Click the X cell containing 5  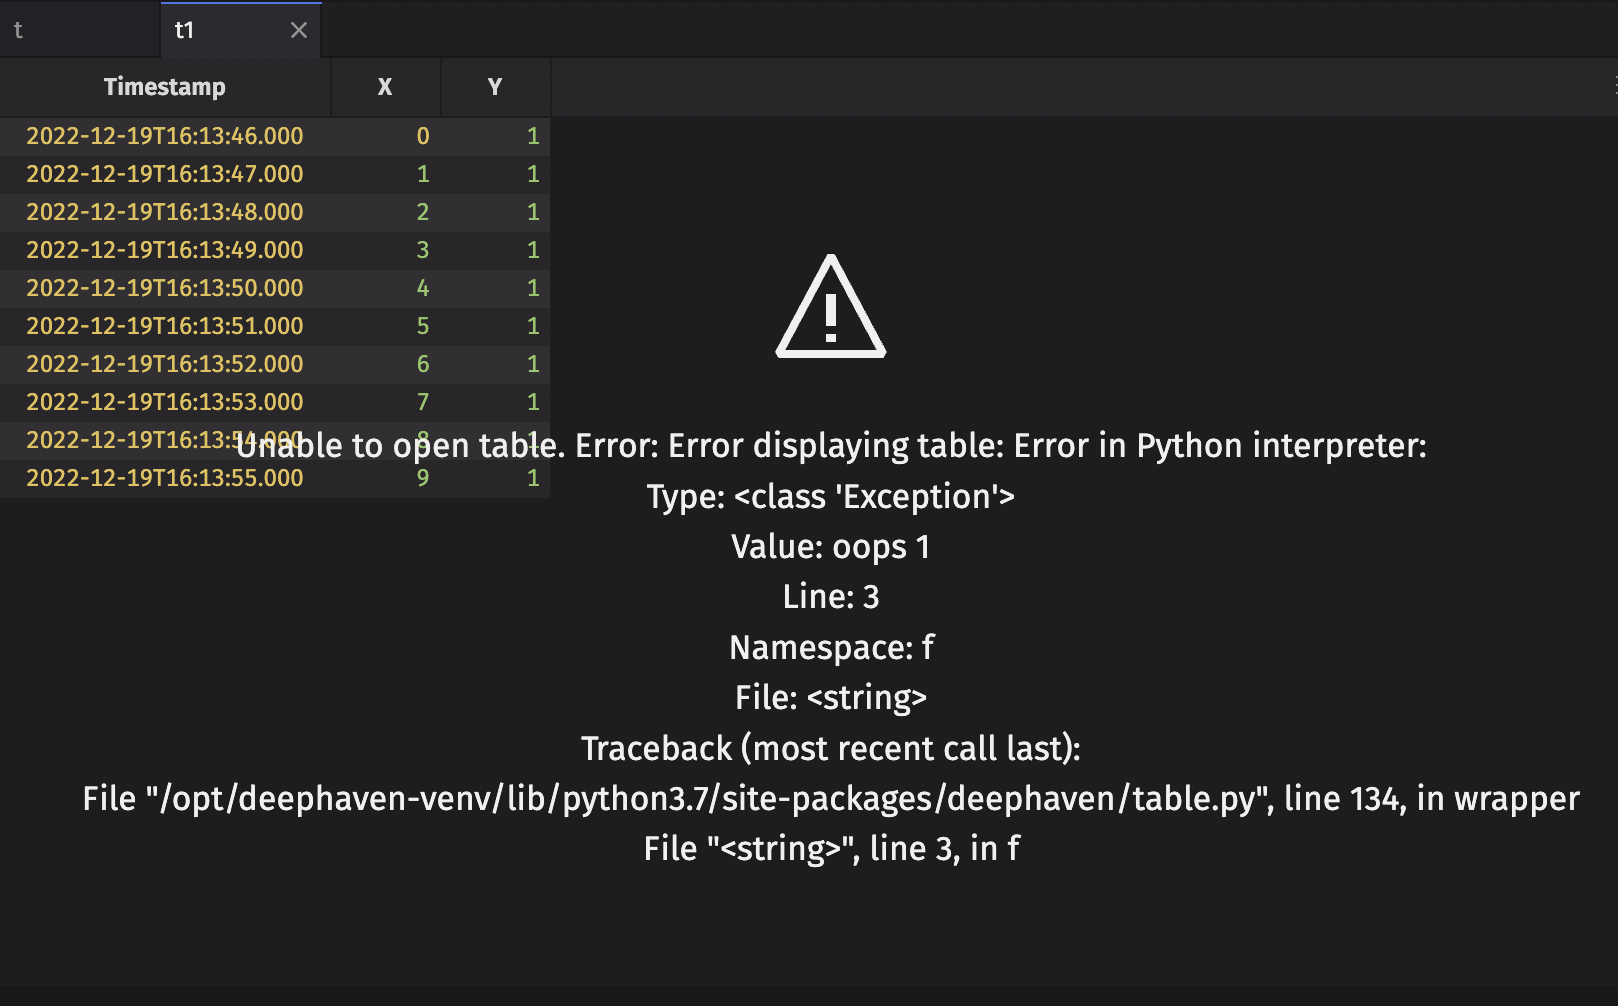point(422,326)
